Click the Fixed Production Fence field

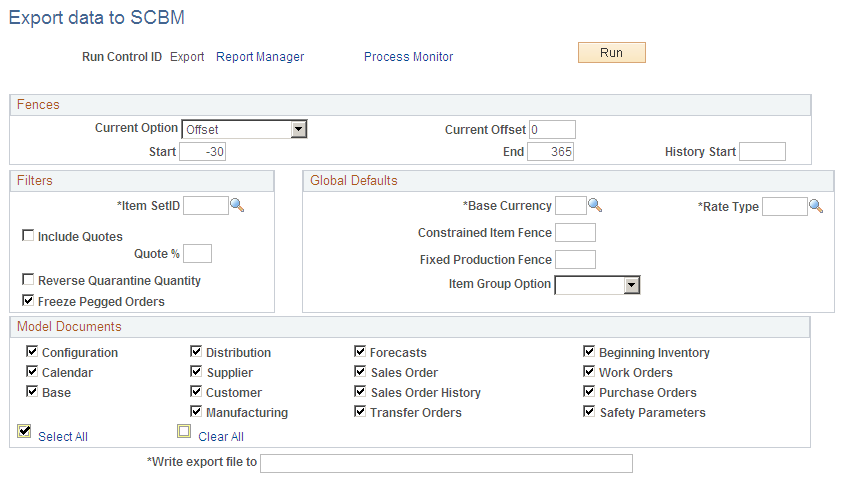coord(576,260)
